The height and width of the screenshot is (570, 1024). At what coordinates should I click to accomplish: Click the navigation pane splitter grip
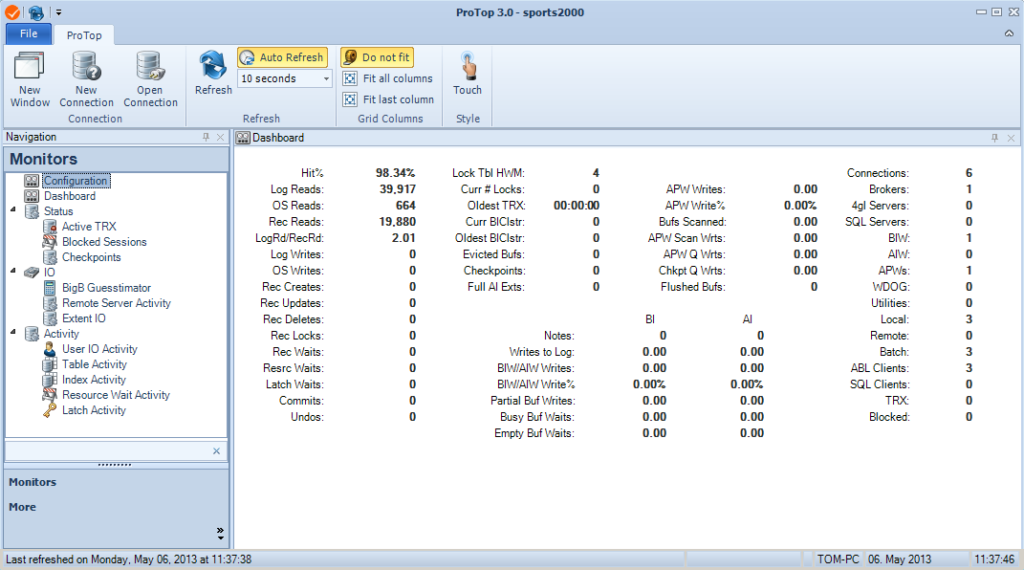tap(115, 465)
